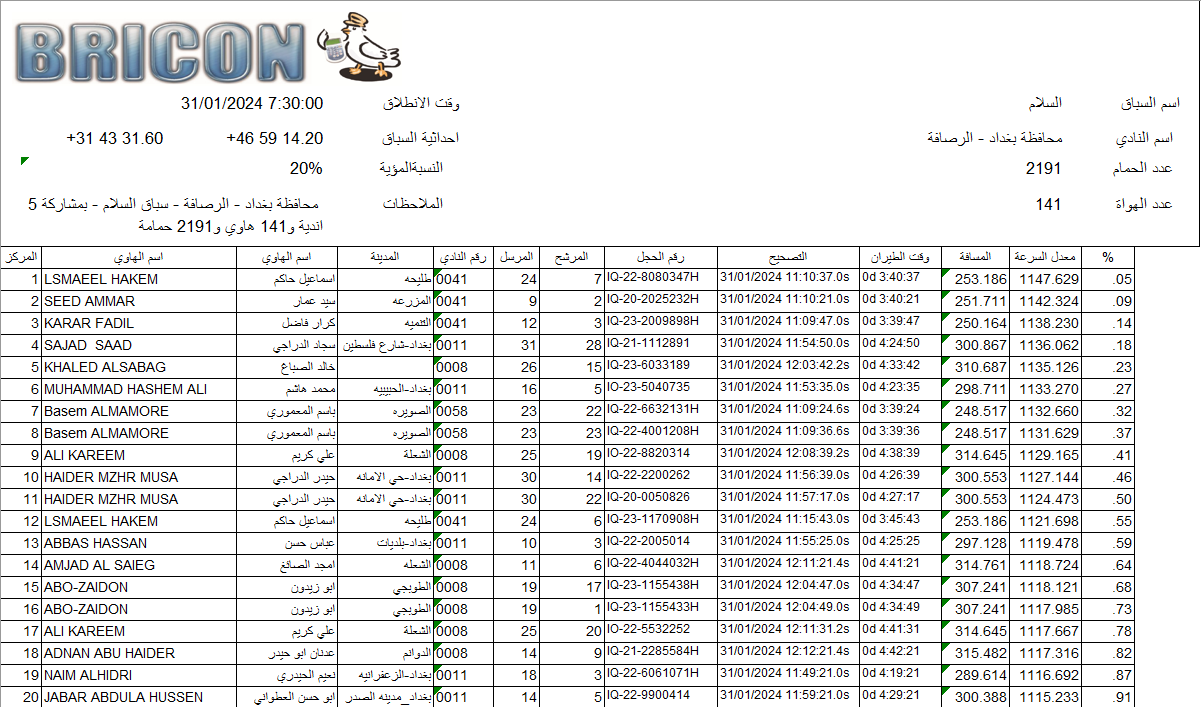The height and width of the screenshot is (707, 1201).
Task: Click the pigeon count value 2191
Action: click(x=1043, y=168)
